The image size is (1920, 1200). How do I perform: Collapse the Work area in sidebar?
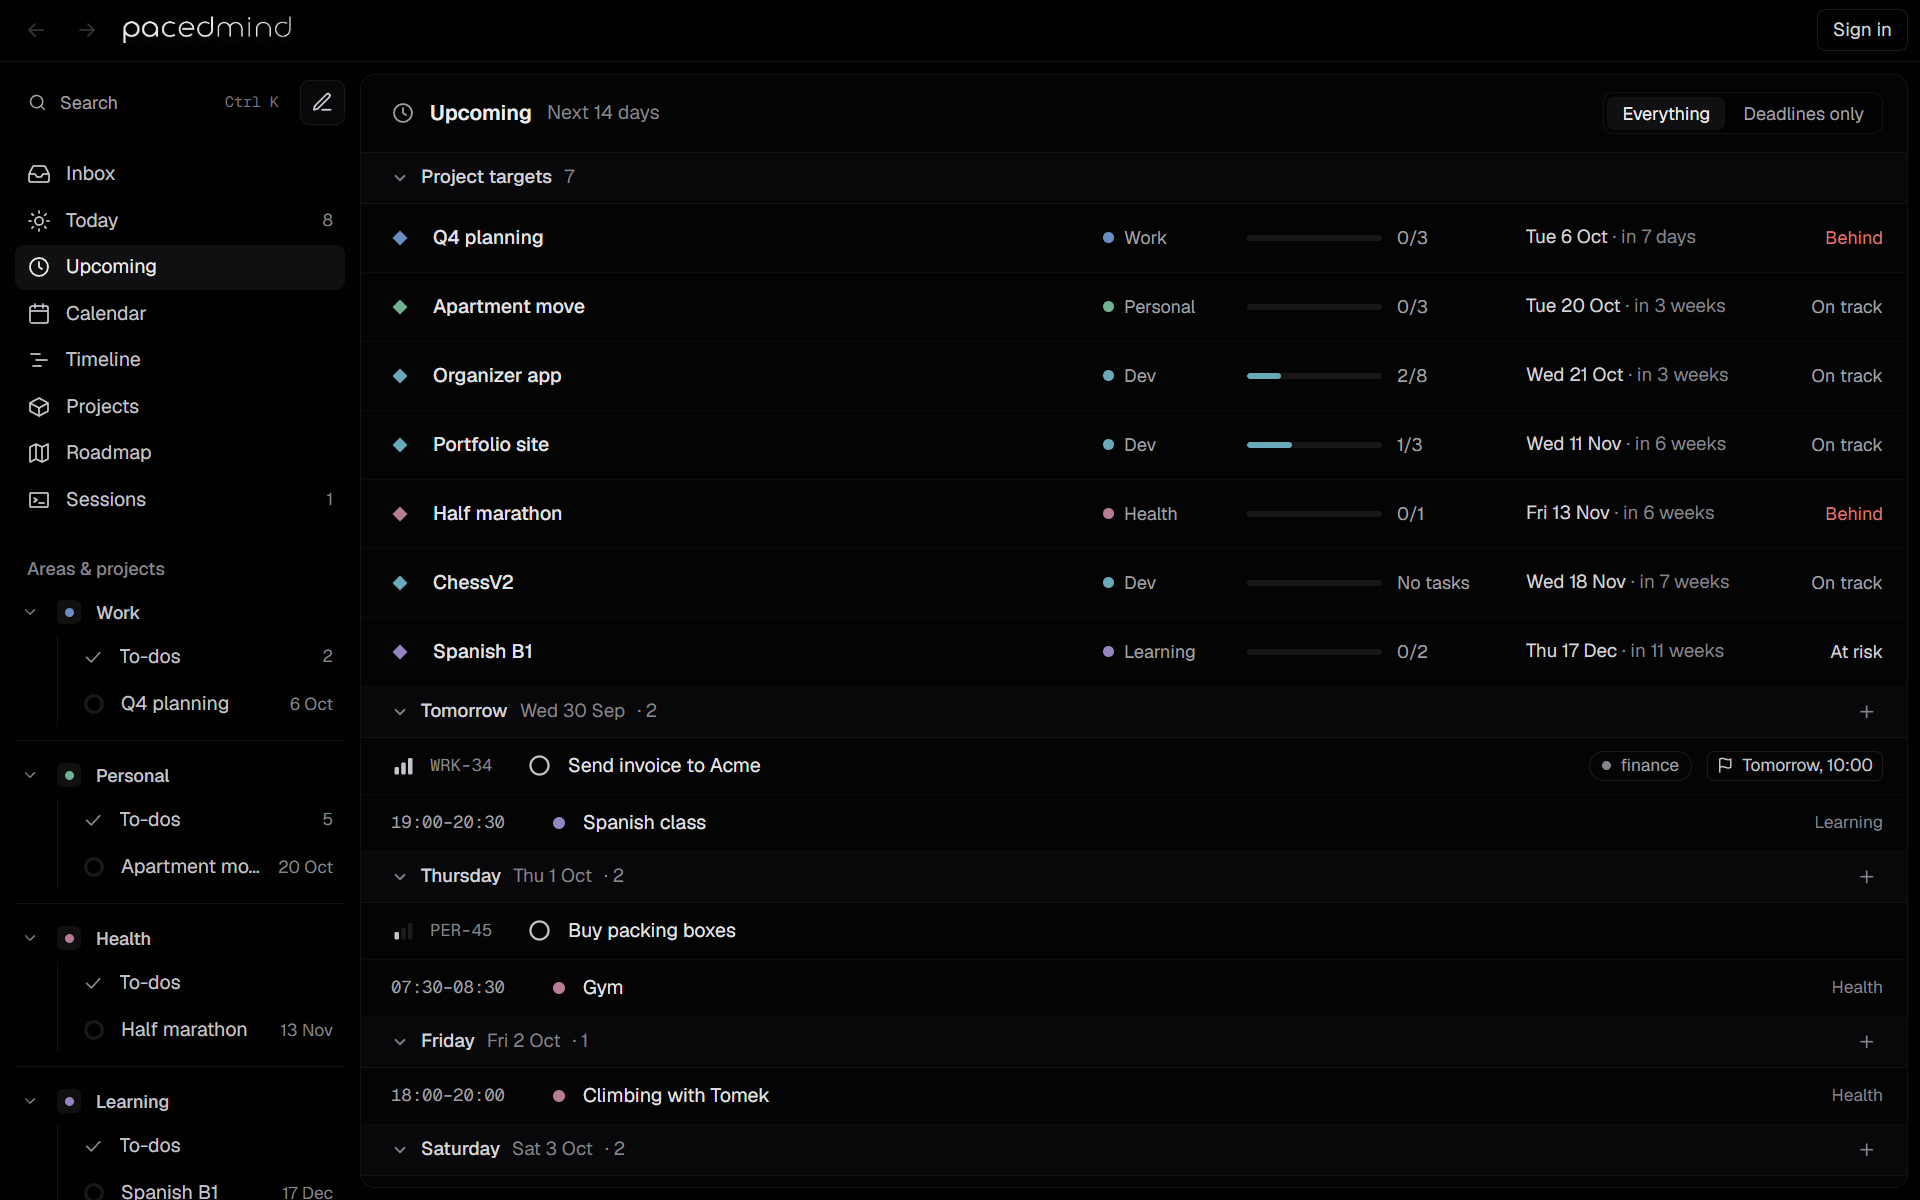click(x=30, y=612)
